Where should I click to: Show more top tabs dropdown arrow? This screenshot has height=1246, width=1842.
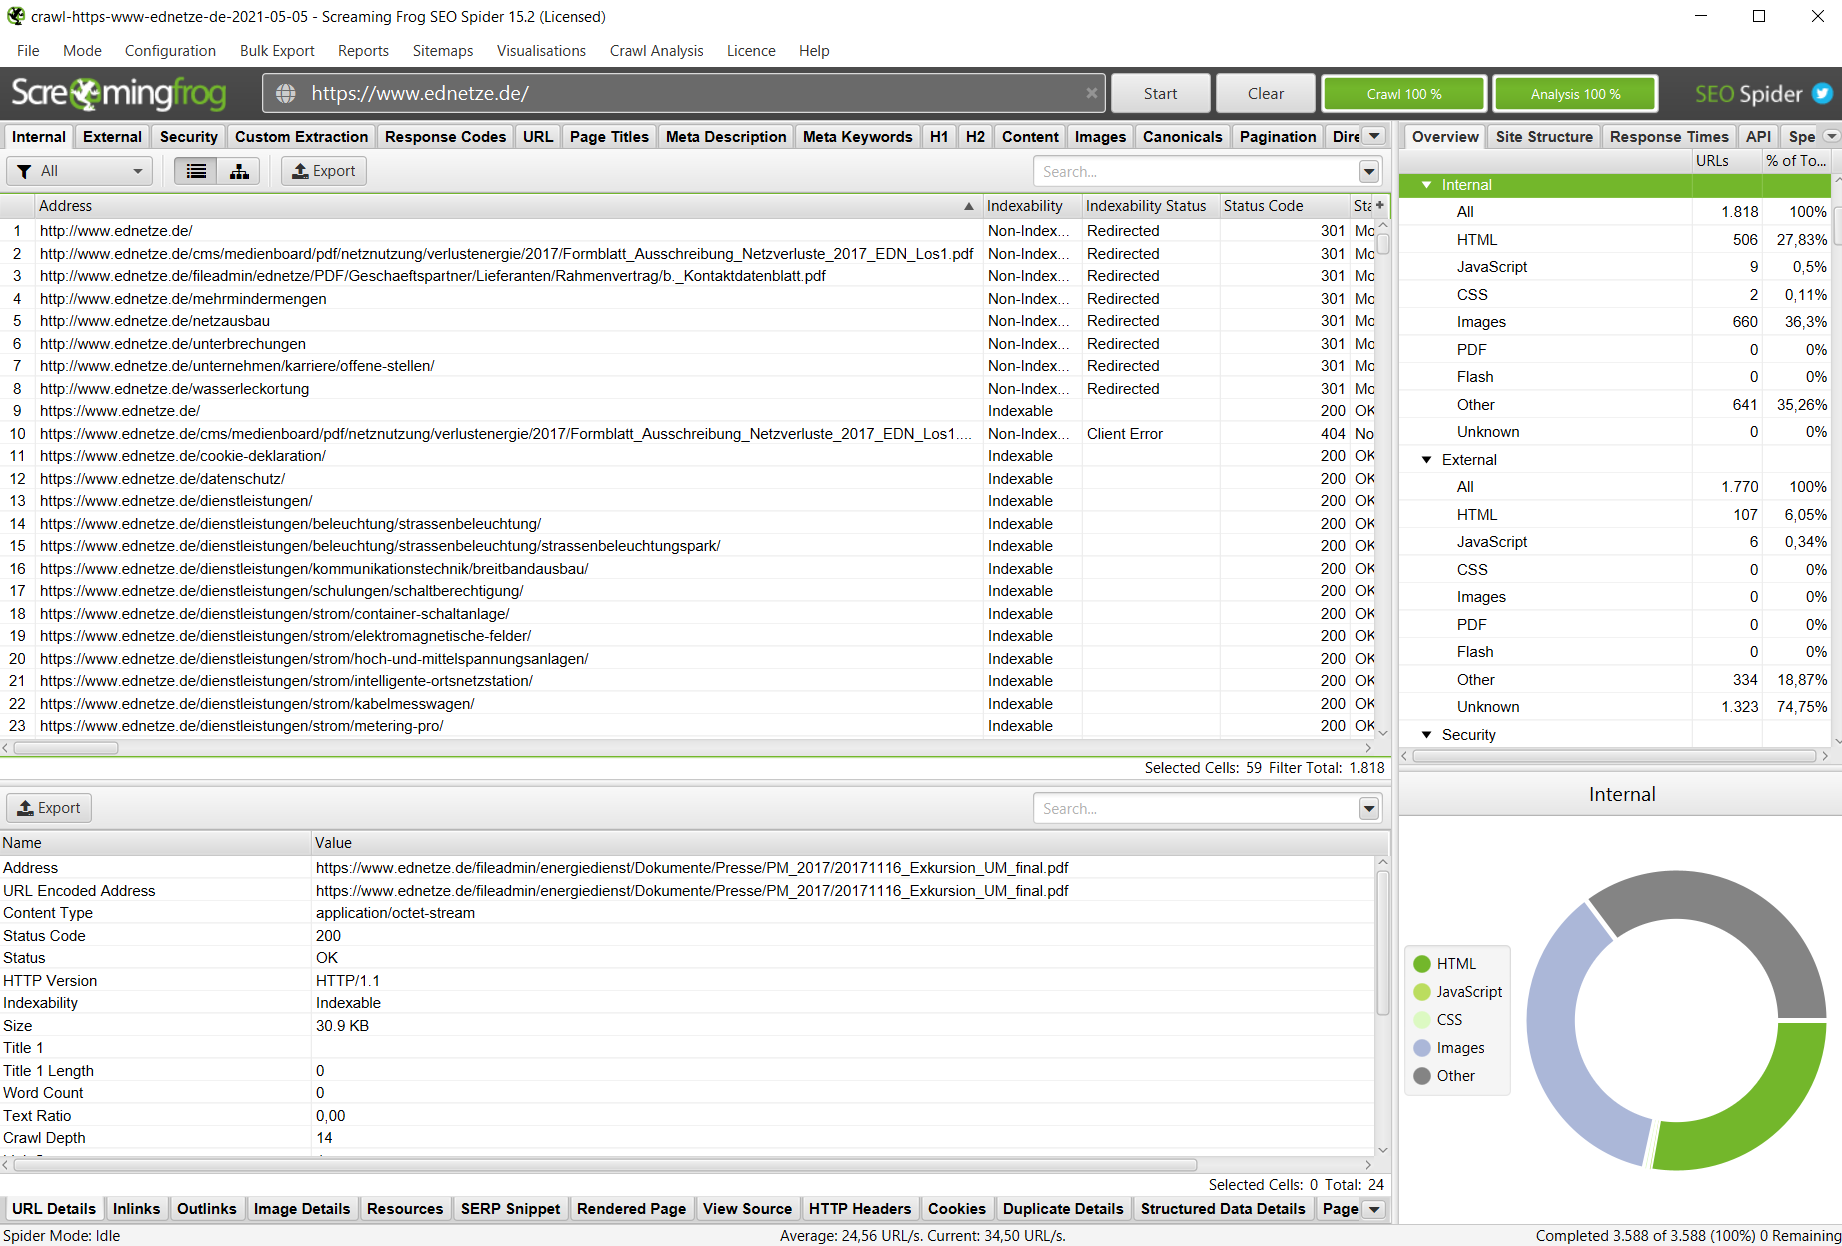pos(1375,136)
